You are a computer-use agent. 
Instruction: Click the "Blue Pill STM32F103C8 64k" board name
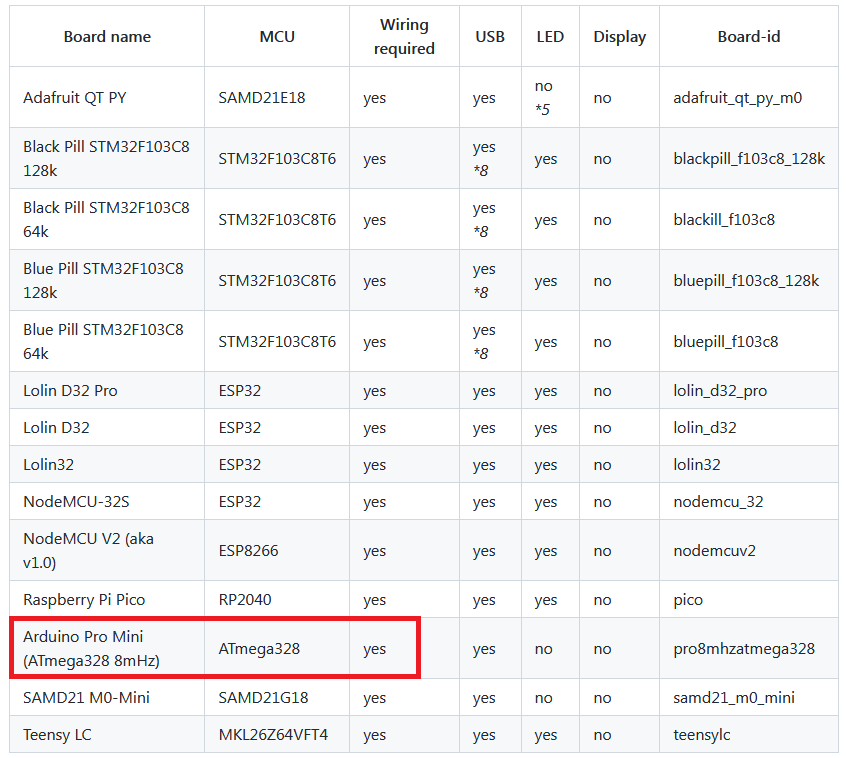103,341
